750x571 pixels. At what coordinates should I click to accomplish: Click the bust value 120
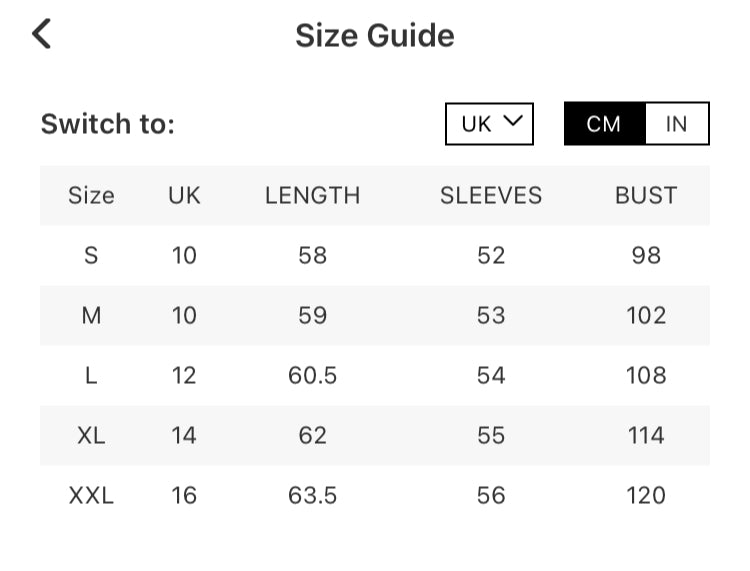(646, 495)
